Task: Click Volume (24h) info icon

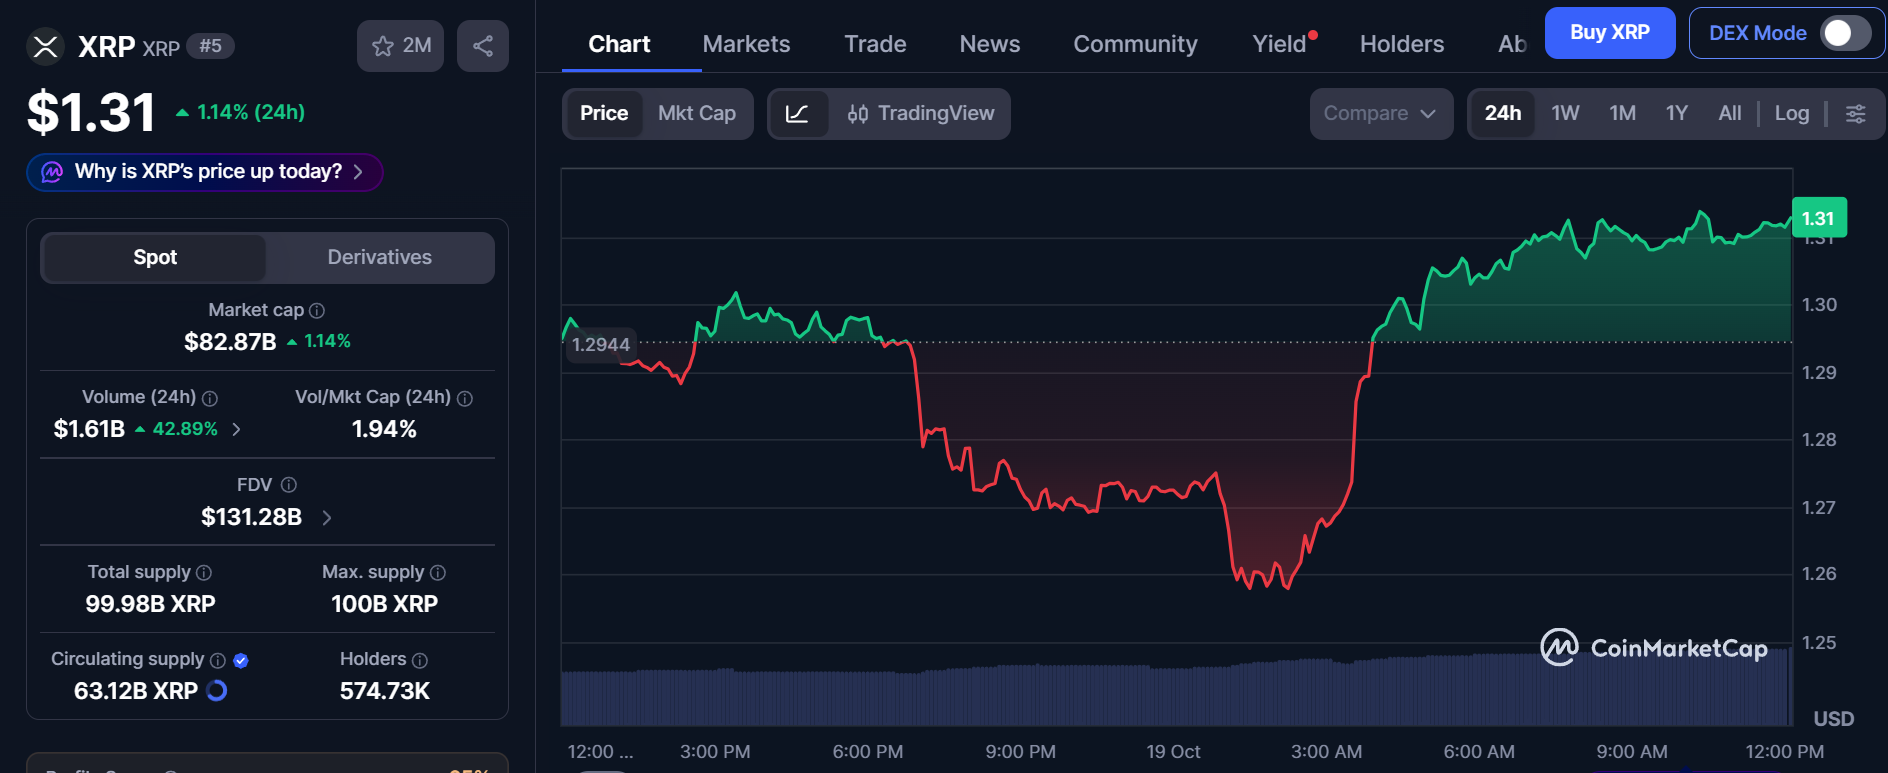Action: pyautogui.click(x=210, y=398)
